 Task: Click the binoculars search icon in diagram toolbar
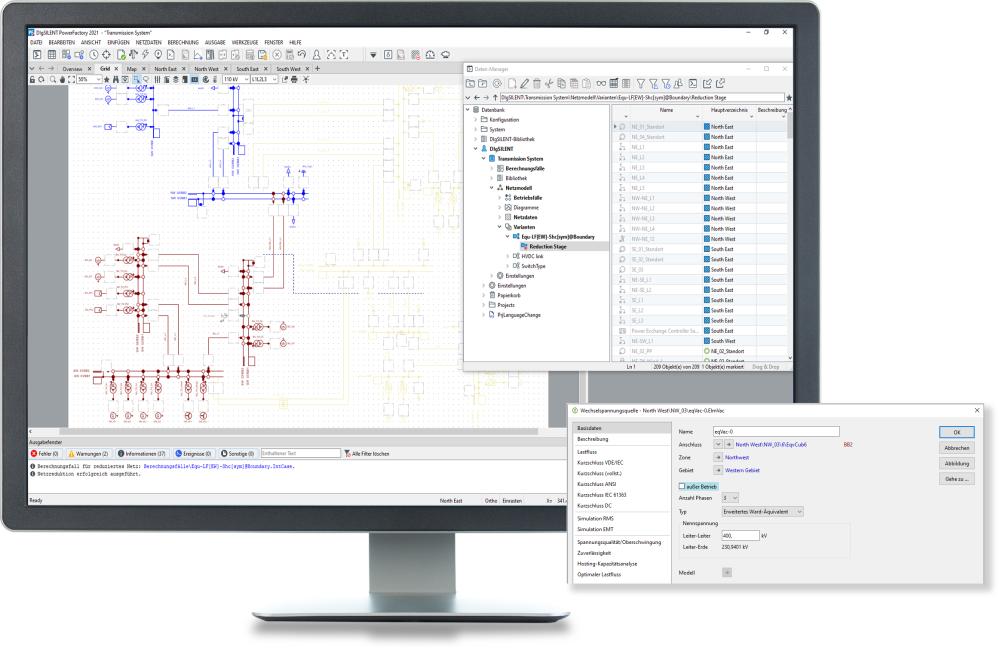pos(115,79)
